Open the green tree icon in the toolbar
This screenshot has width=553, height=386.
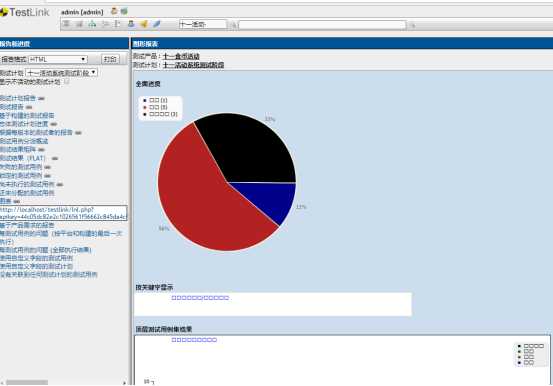point(92,24)
